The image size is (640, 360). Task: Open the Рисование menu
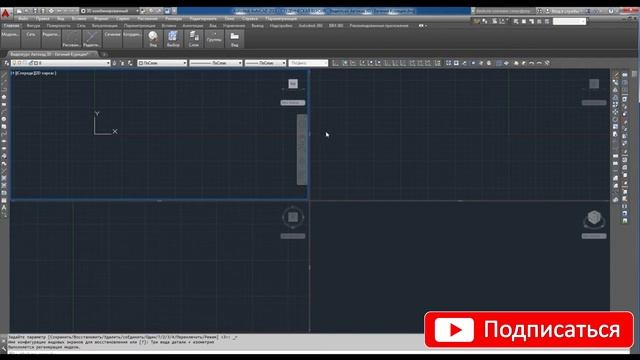point(147,19)
